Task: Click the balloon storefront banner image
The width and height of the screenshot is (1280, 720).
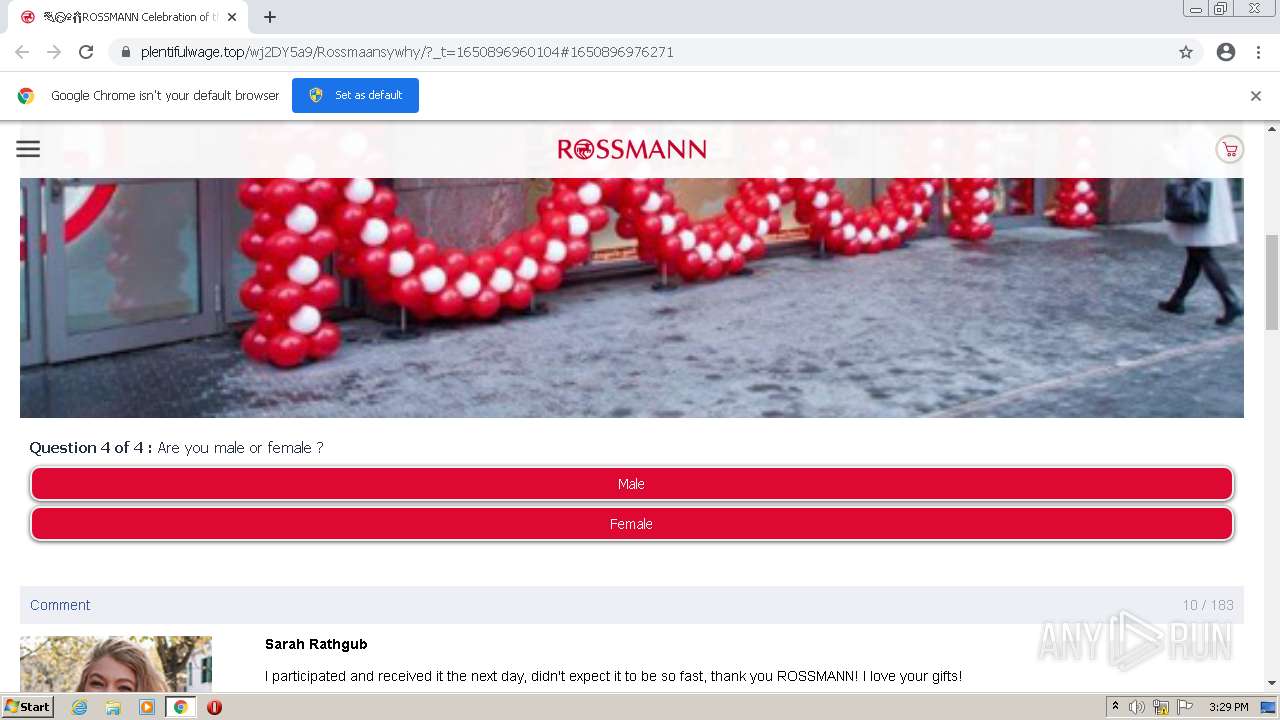Action: coord(632,297)
